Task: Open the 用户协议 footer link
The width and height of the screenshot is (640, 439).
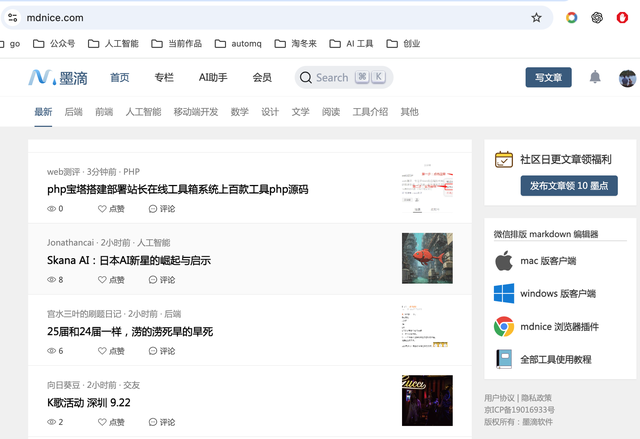Action: [x=499, y=398]
